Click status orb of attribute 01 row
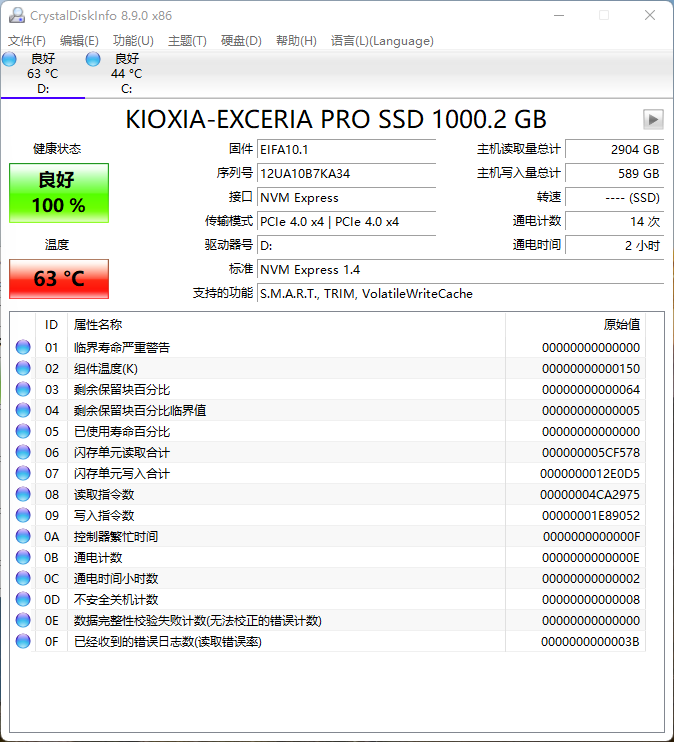Image resolution: width=674 pixels, height=742 pixels. (x=23, y=347)
